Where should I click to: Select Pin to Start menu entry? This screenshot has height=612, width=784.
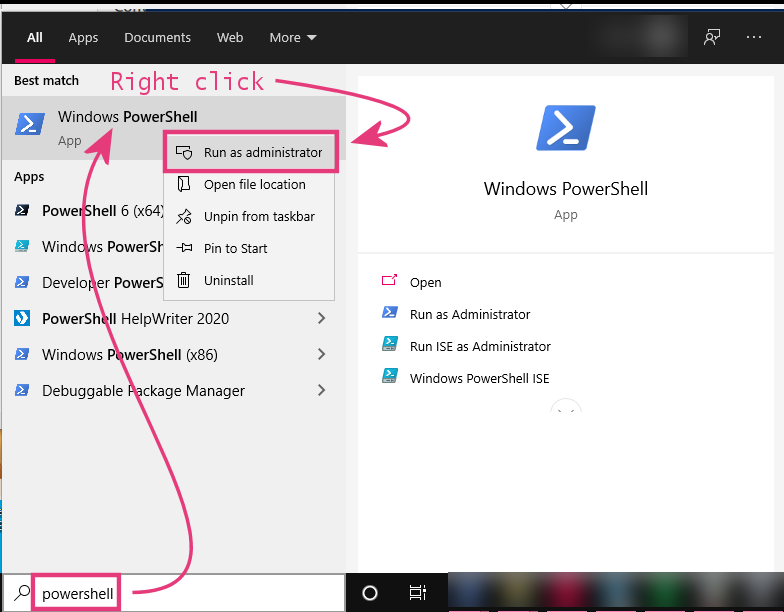point(249,248)
